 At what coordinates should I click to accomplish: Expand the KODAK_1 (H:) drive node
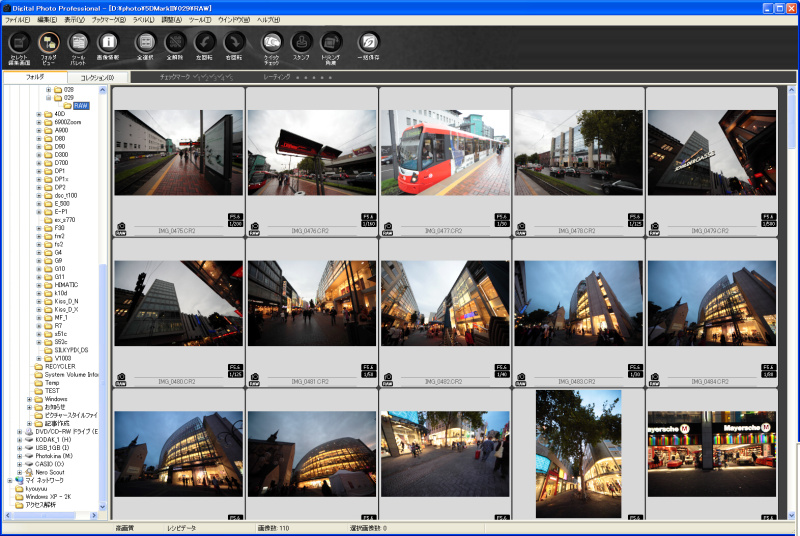(19, 440)
